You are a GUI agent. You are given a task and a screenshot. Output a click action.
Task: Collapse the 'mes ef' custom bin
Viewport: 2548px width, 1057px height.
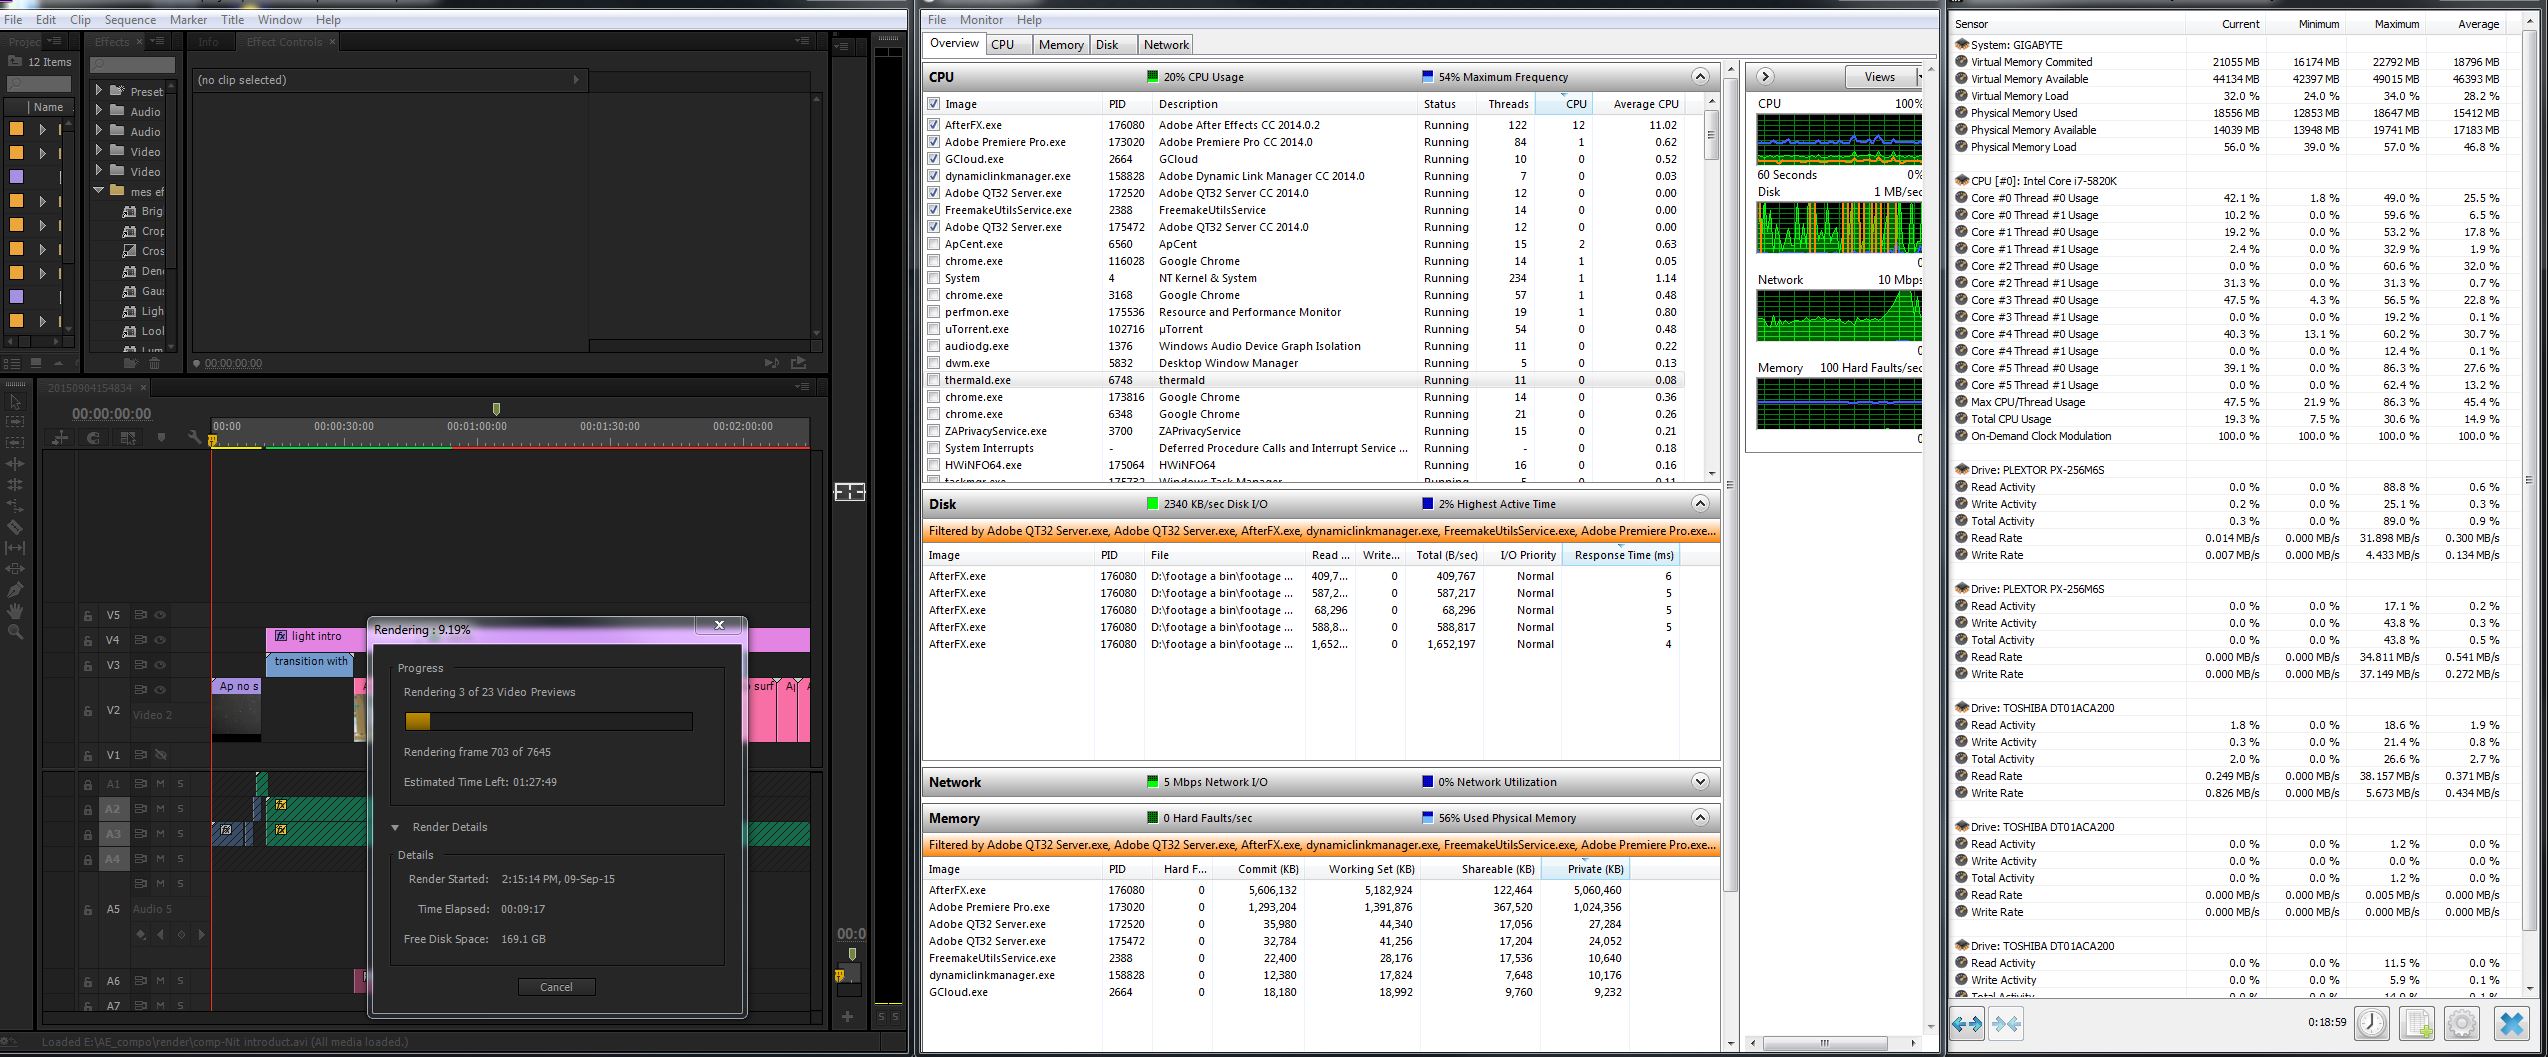click(x=99, y=190)
